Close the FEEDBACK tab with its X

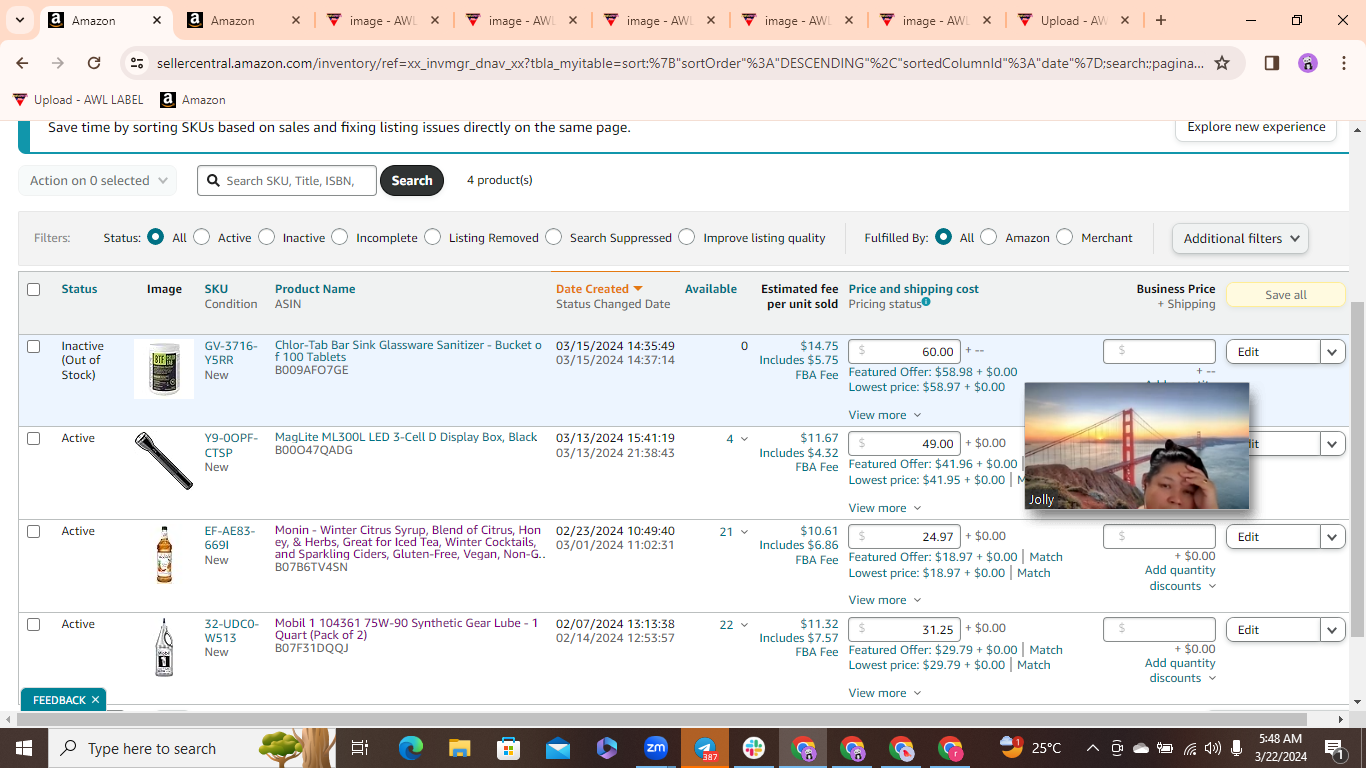pyautogui.click(x=95, y=700)
